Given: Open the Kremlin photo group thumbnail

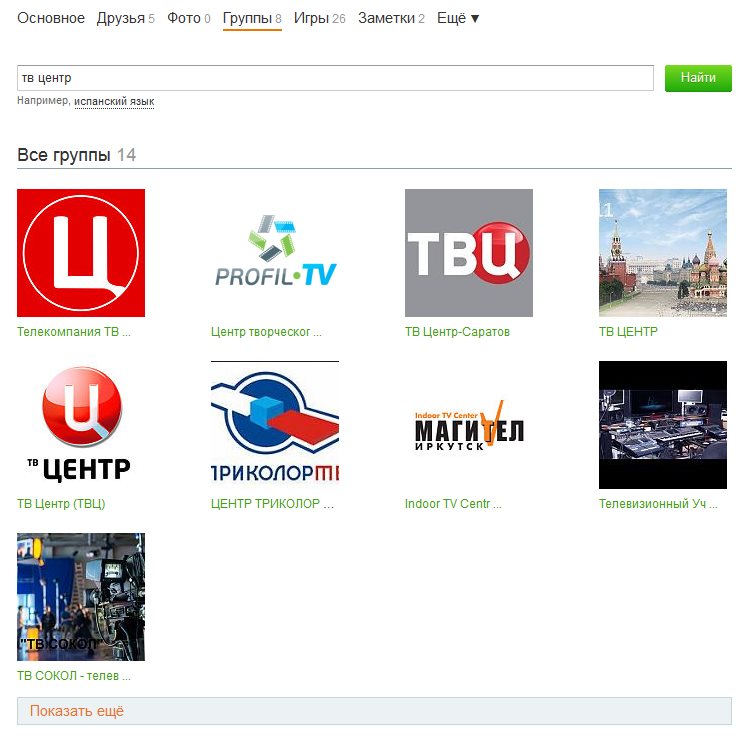Looking at the screenshot, I should click(x=663, y=253).
